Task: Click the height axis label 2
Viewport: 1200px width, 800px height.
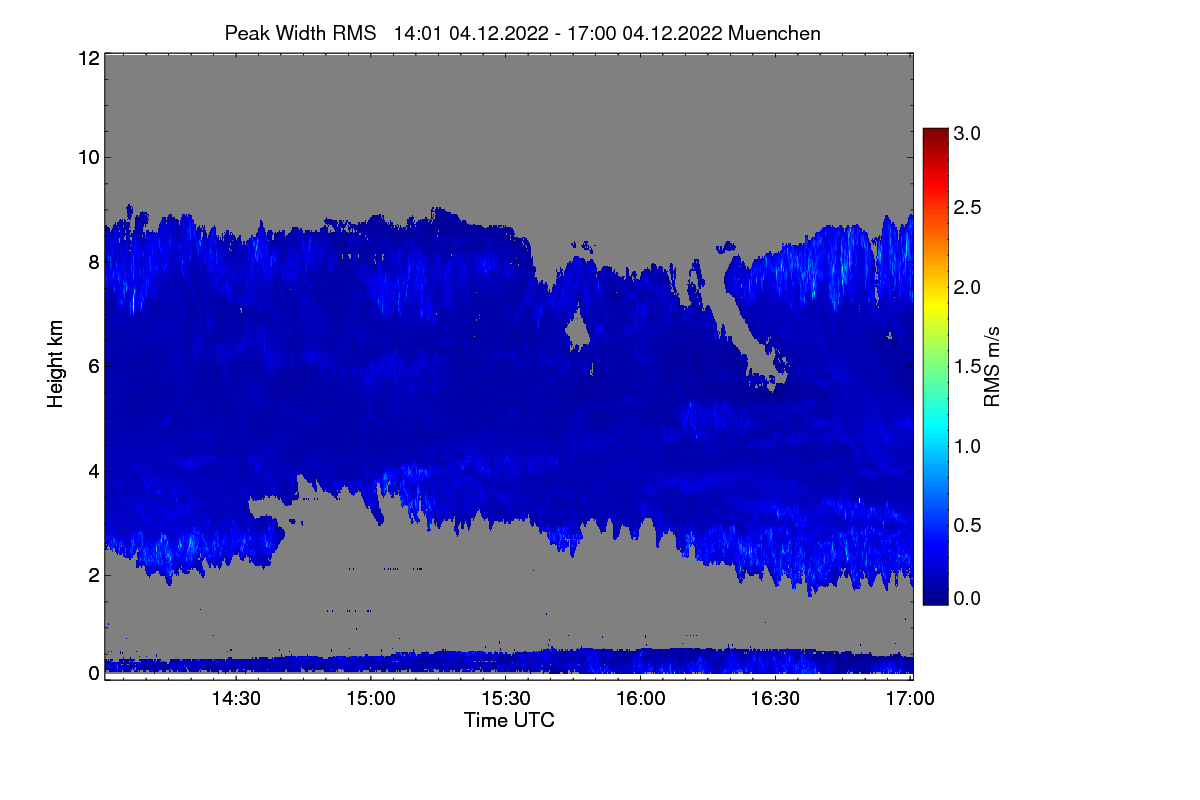Action: [93, 575]
